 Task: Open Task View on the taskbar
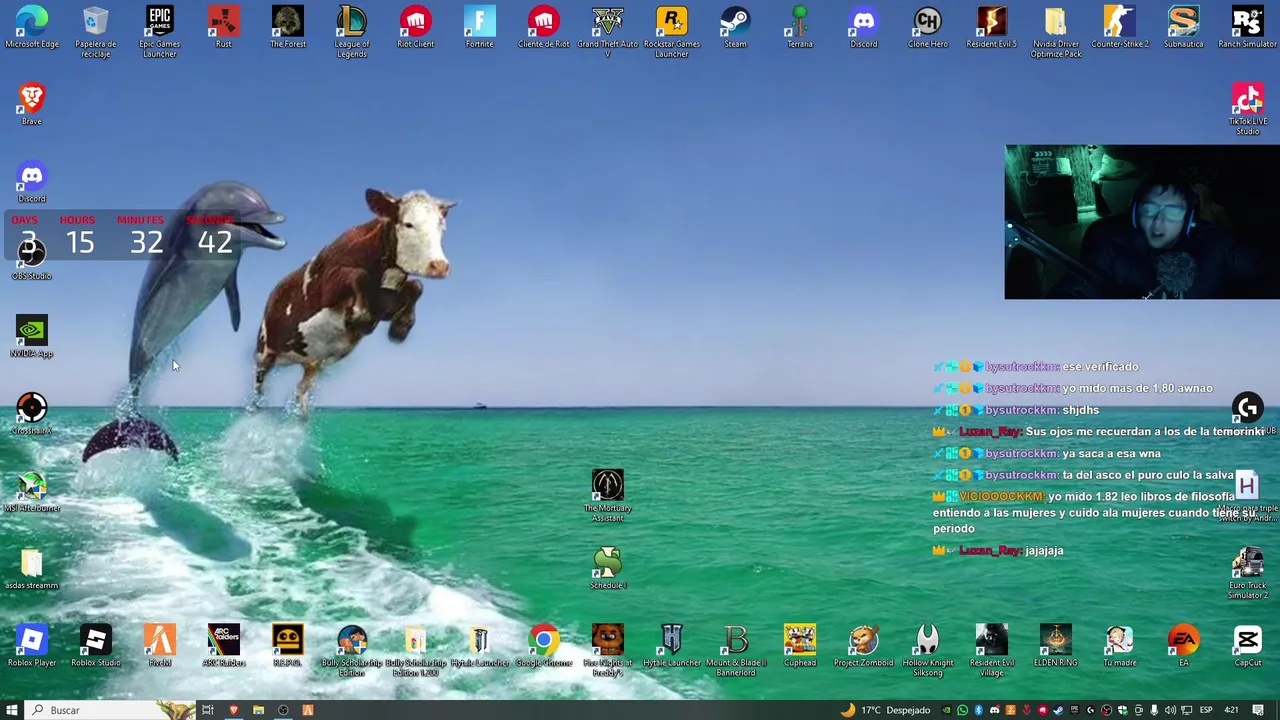pyautogui.click(x=208, y=710)
